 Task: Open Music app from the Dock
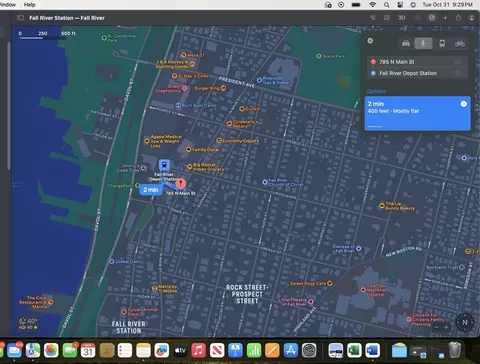(x=198, y=350)
